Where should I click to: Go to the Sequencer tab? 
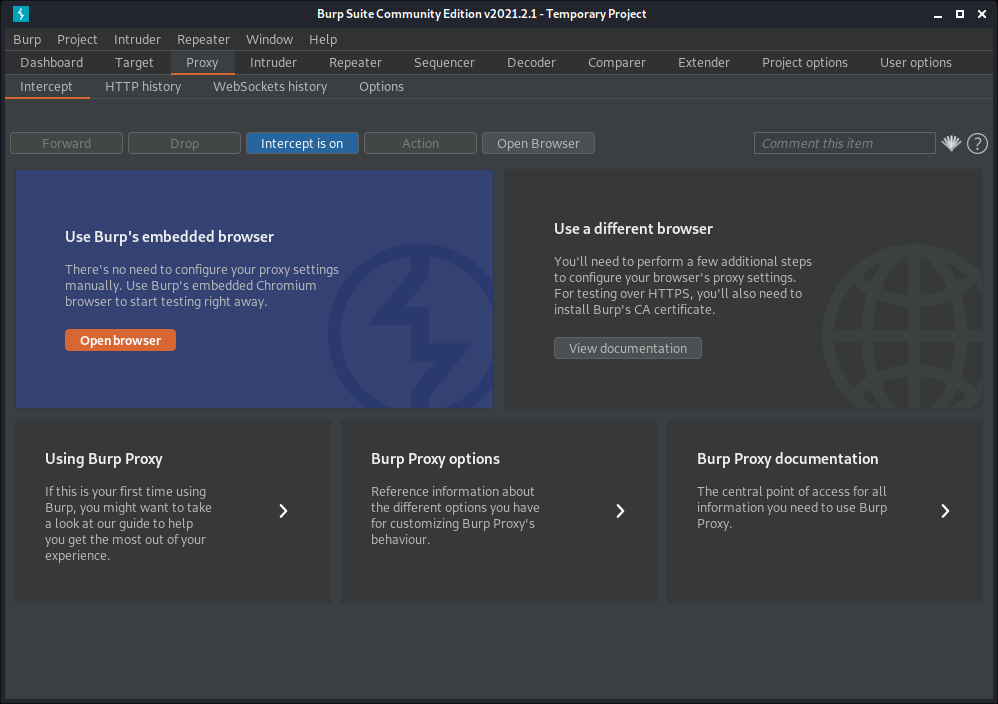coord(444,62)
